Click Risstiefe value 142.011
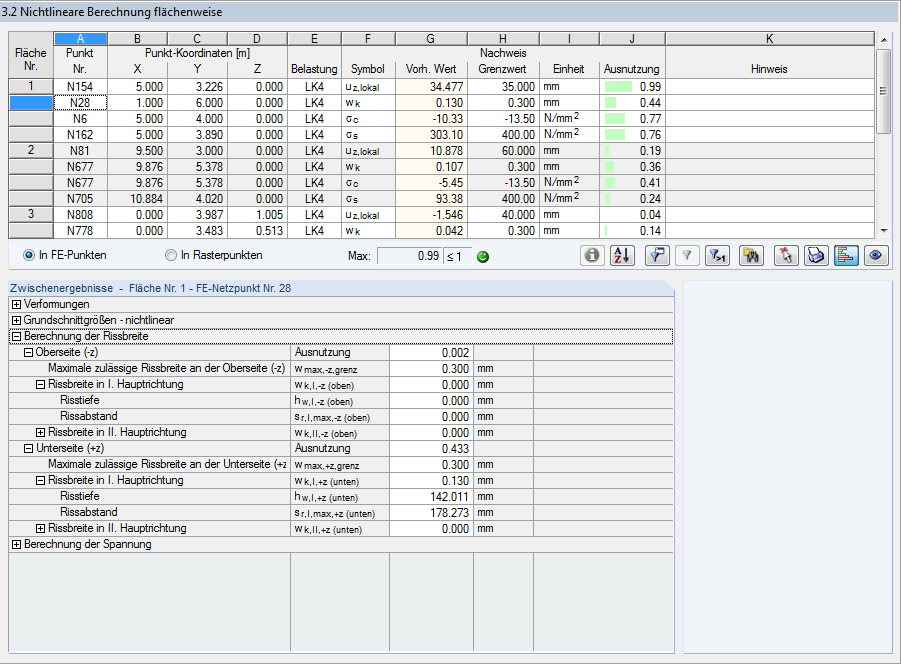This screenshot has height=664, width=901. (x=432, y=497)
